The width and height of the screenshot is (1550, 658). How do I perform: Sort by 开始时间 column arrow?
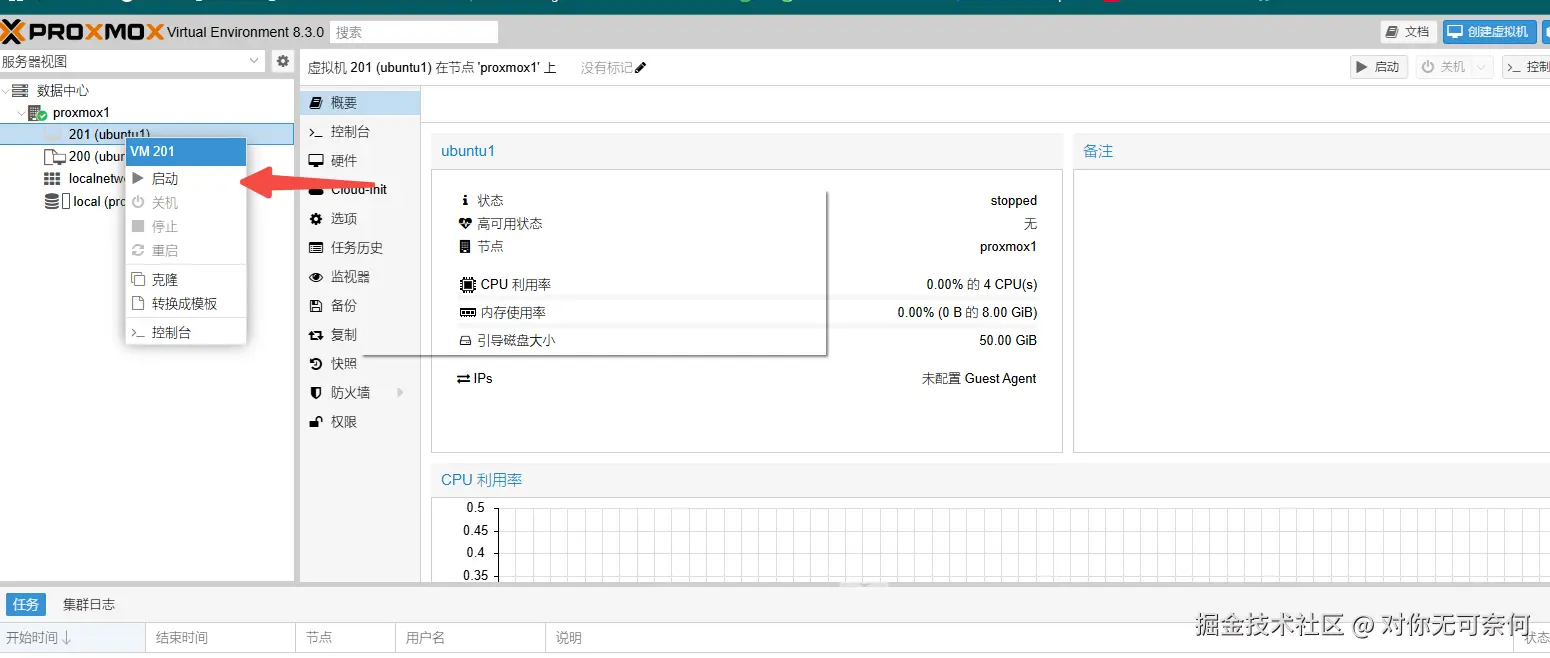tap(66, 638)
